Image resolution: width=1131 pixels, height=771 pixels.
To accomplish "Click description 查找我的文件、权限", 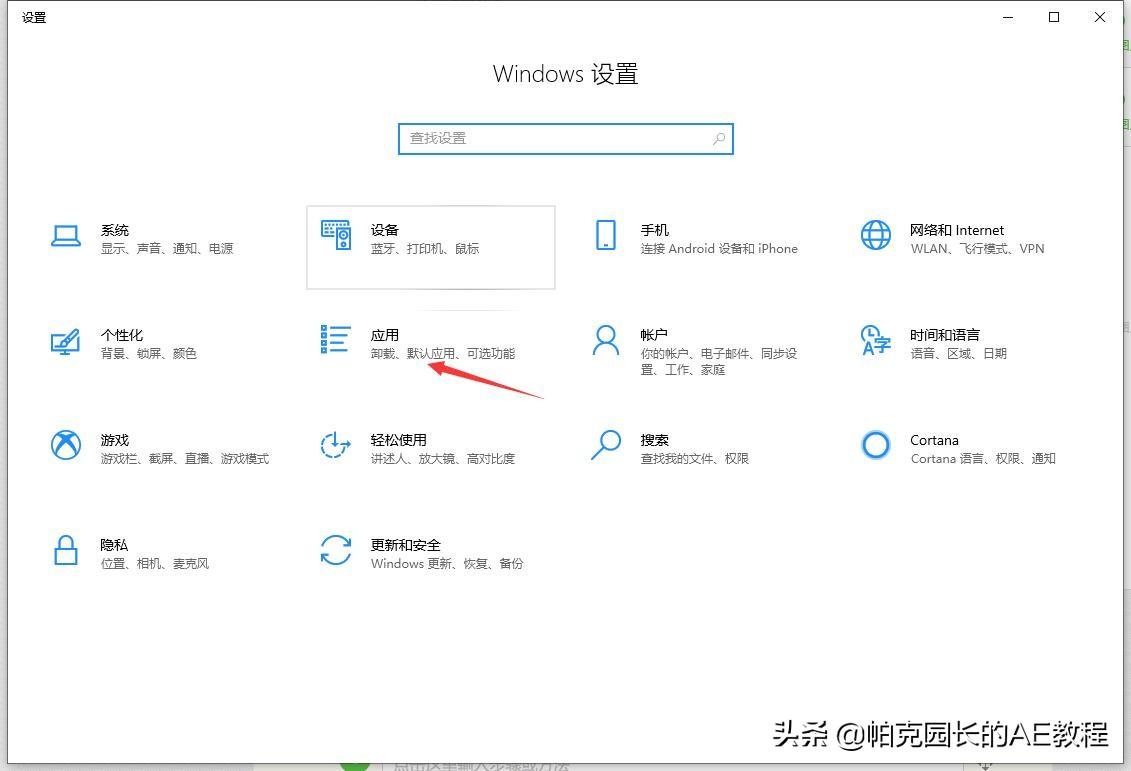I will click(695, 459).
